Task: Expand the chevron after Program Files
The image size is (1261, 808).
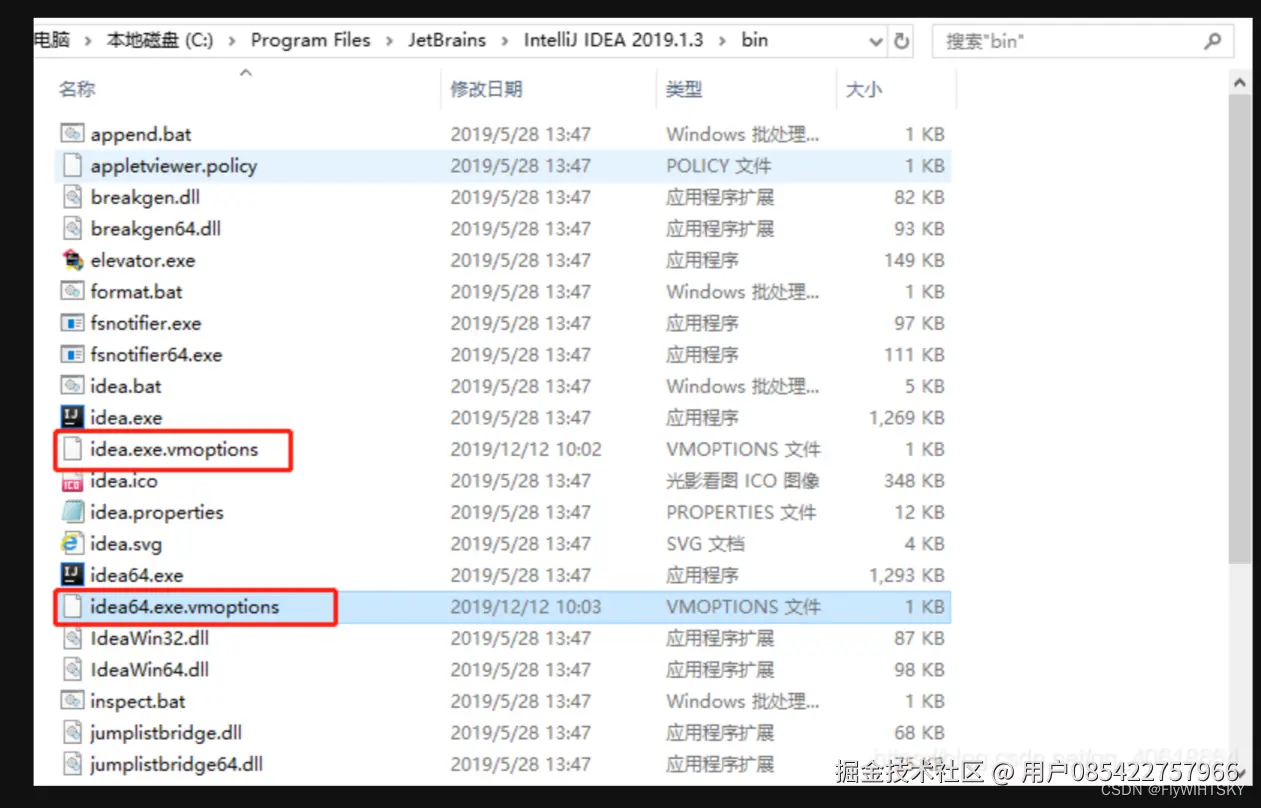Action: (x=389, y=41)
